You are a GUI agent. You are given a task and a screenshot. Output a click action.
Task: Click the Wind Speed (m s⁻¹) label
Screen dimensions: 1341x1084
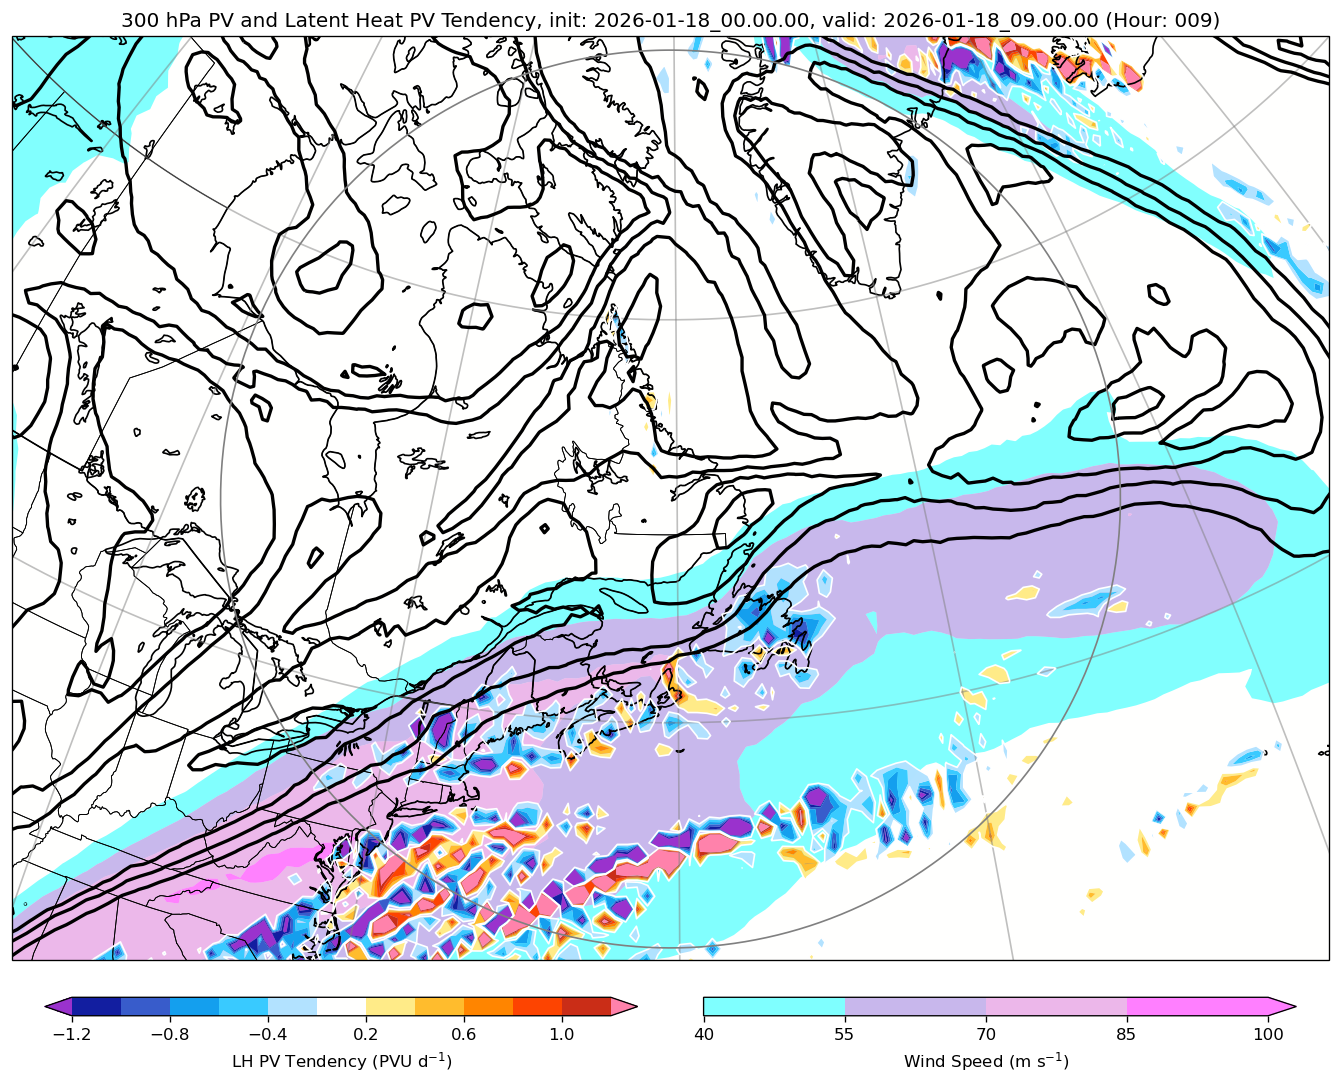click(x=986, y=1061)
